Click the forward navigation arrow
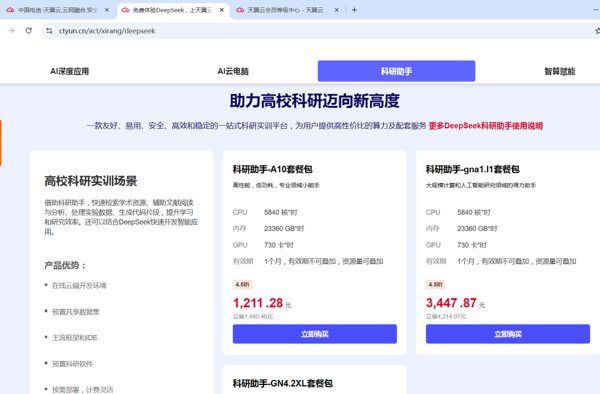The width and height of the screenshot is (600, 394). pyautogui.click(x=11, y=31)
